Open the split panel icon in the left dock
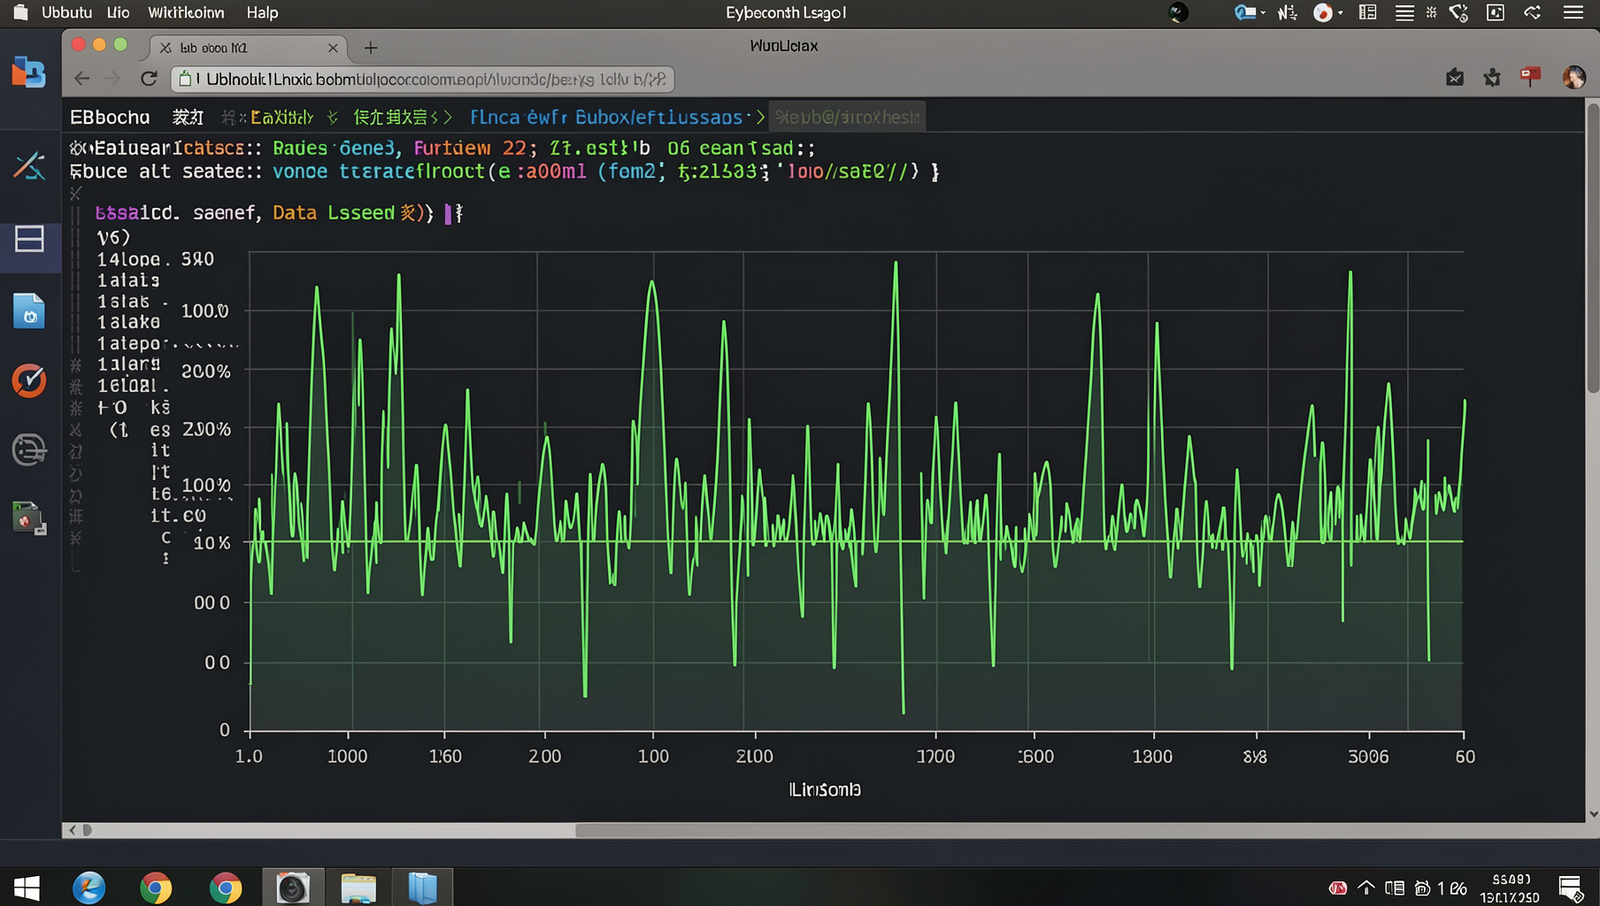The height and width of the screenshot is (906, 1600). pos(29,239)
